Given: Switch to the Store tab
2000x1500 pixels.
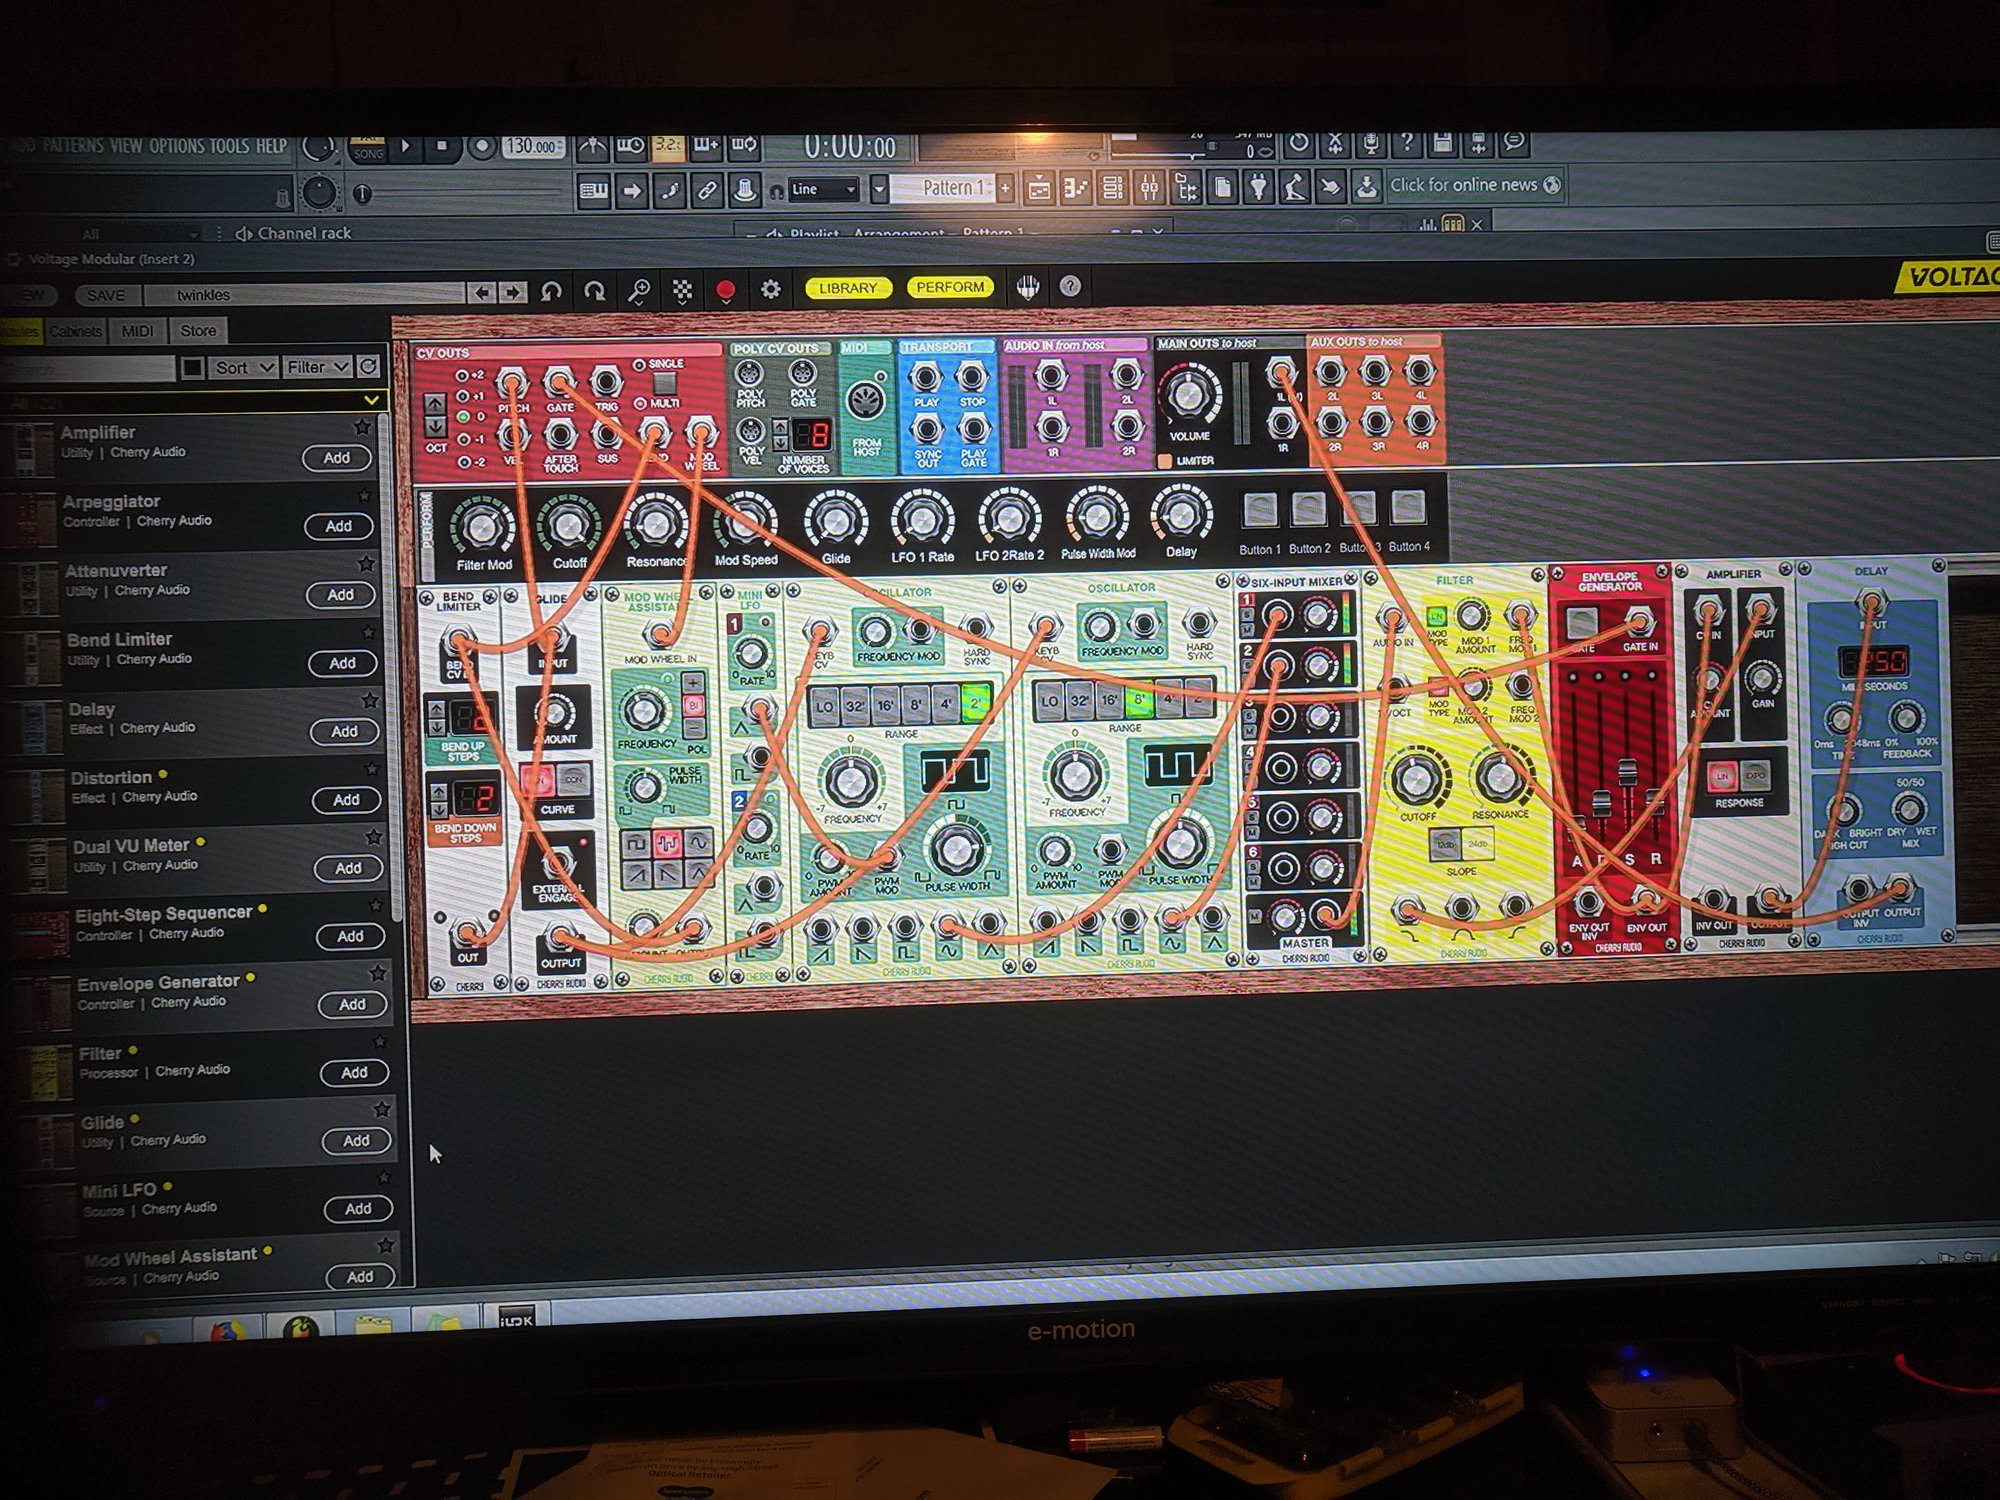Looking at the screenshot, I should pos(198,330).
